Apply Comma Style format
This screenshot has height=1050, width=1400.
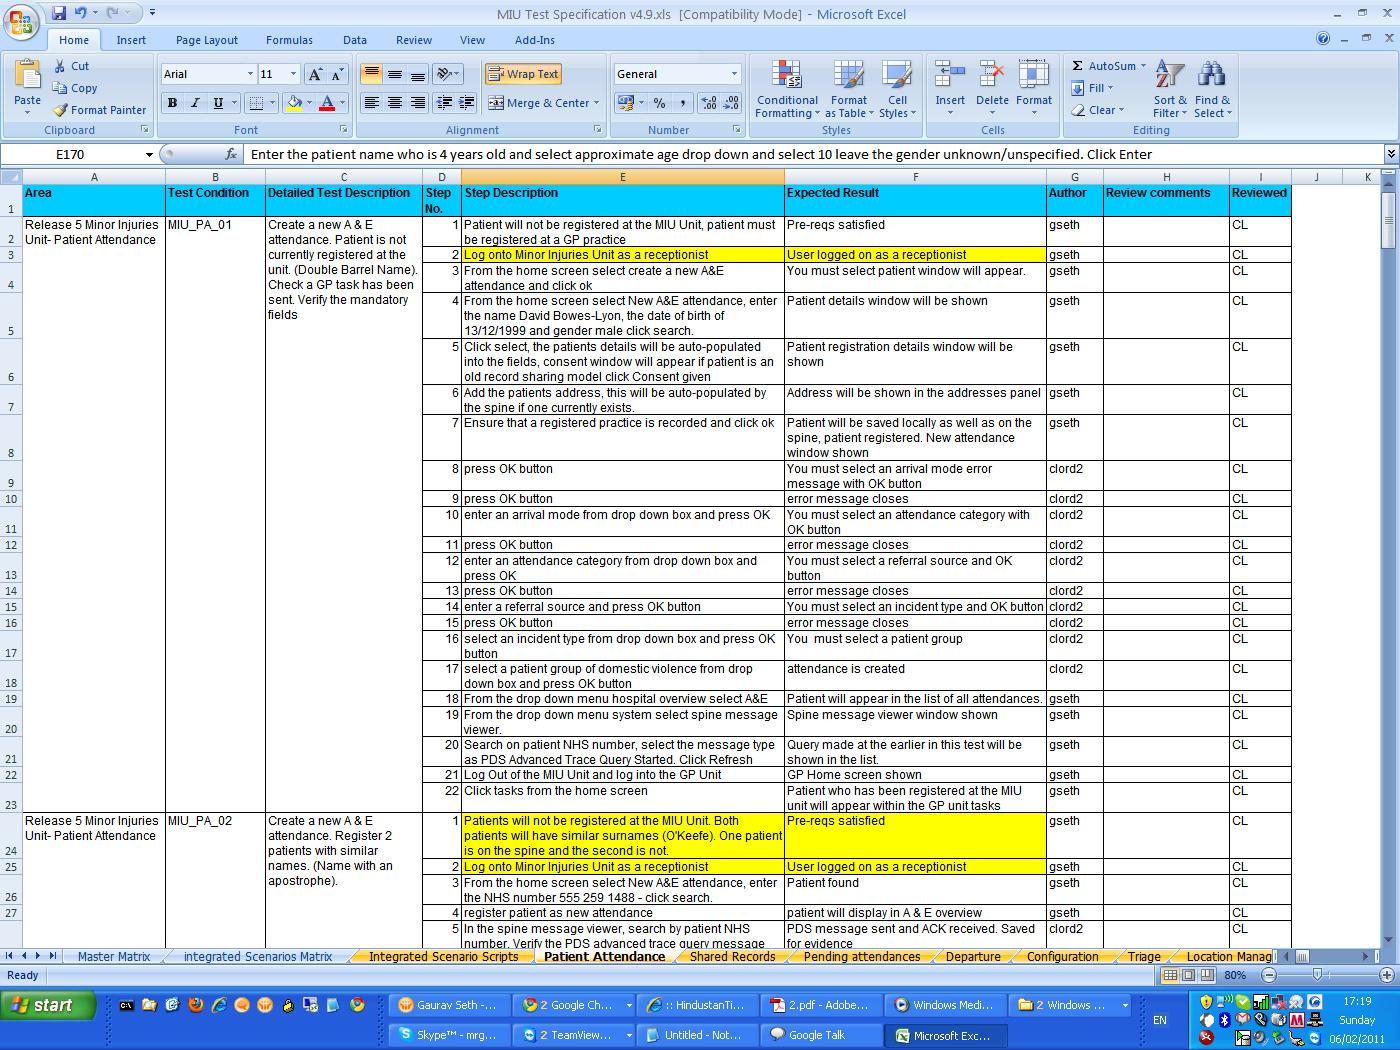coord(682,103)
